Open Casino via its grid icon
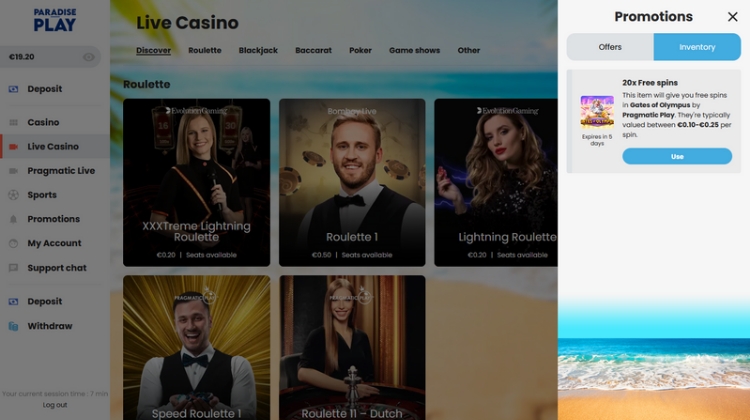750x420 pixels. (x=13, y=122)
